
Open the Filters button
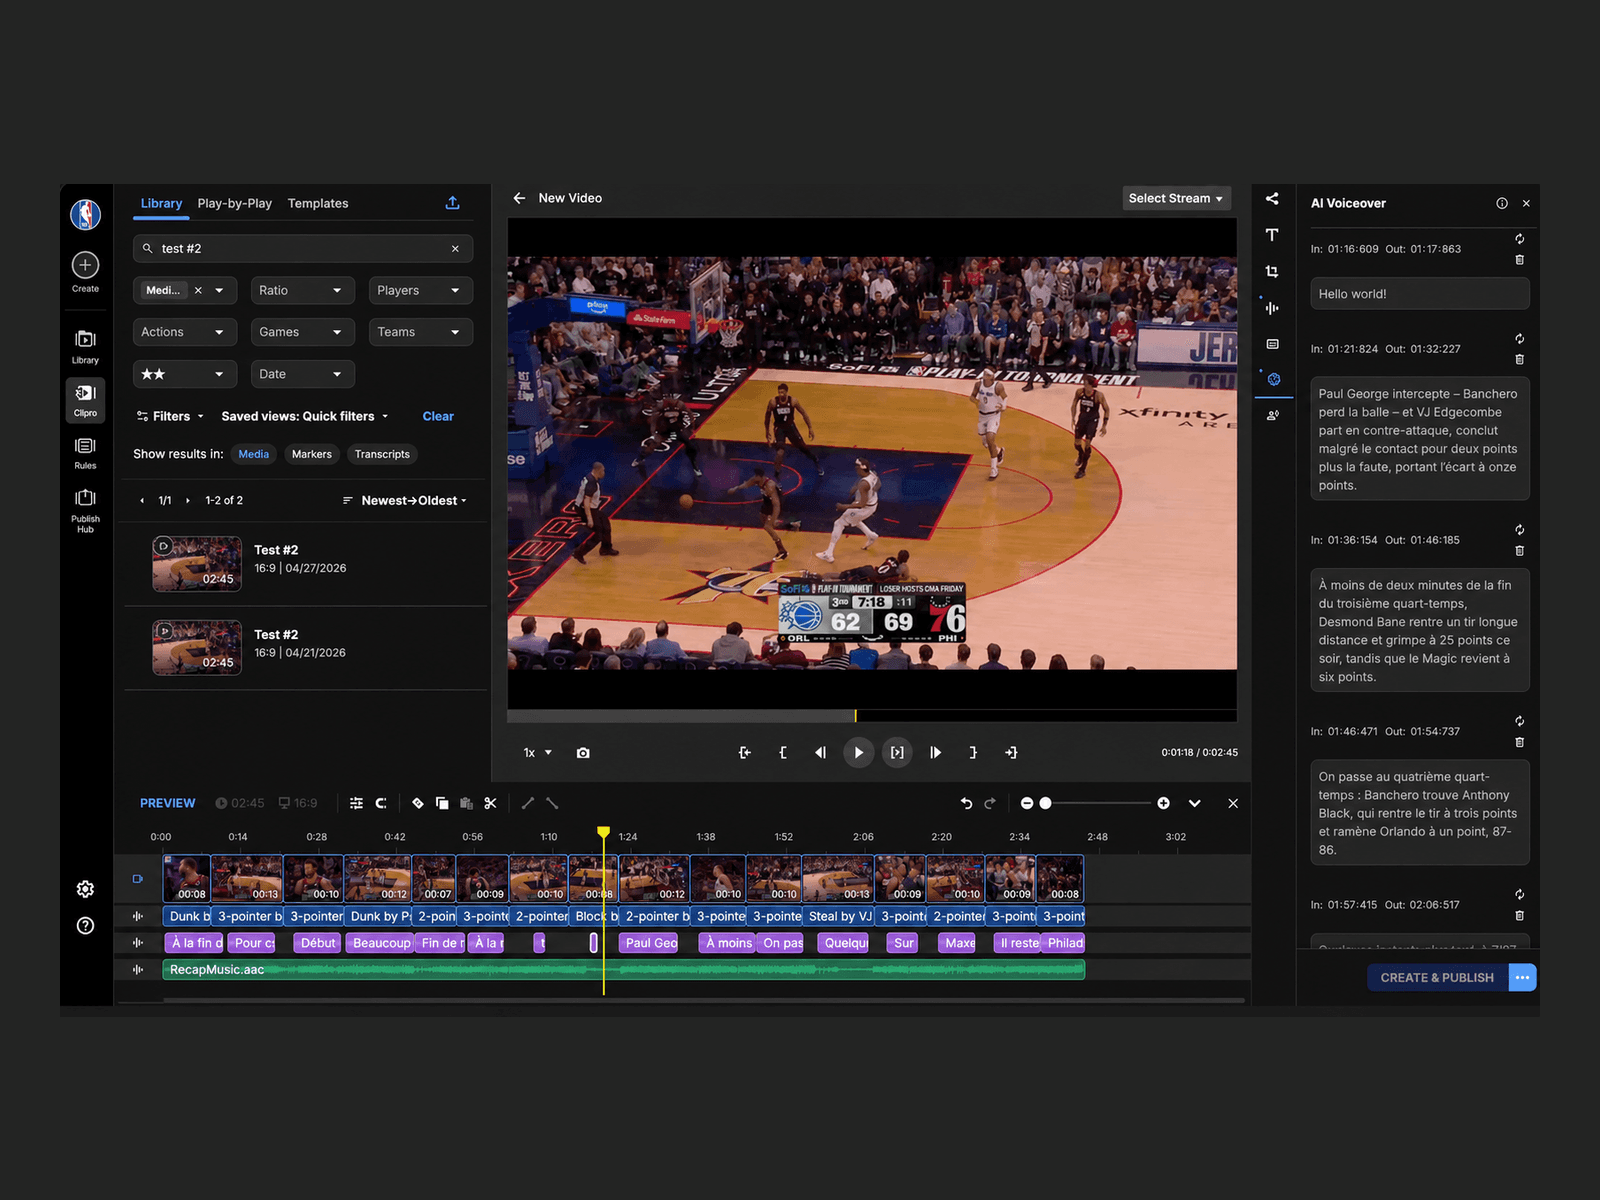(170, 416)
